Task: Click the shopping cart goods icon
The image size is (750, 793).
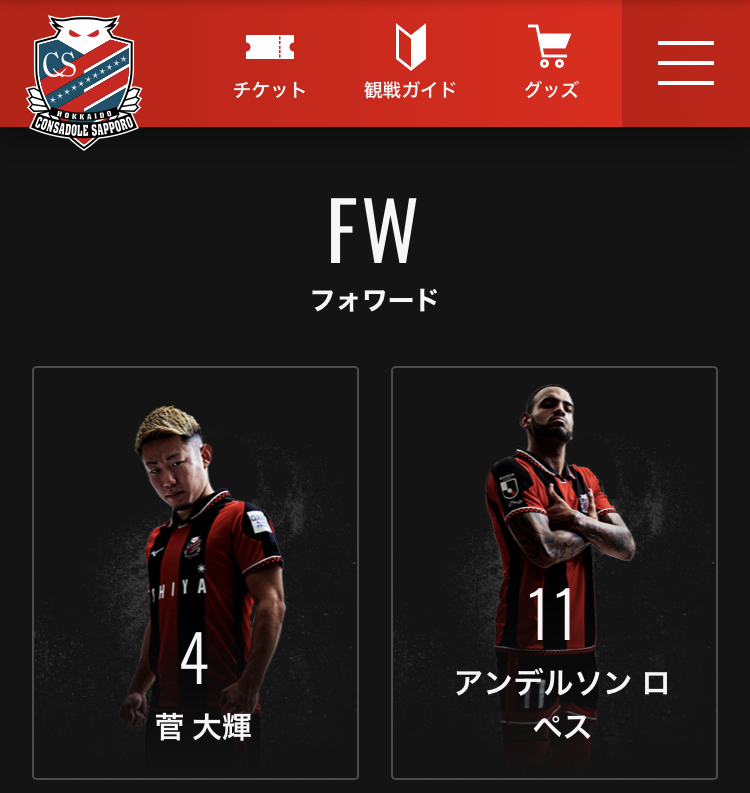Action: [550, 46]
